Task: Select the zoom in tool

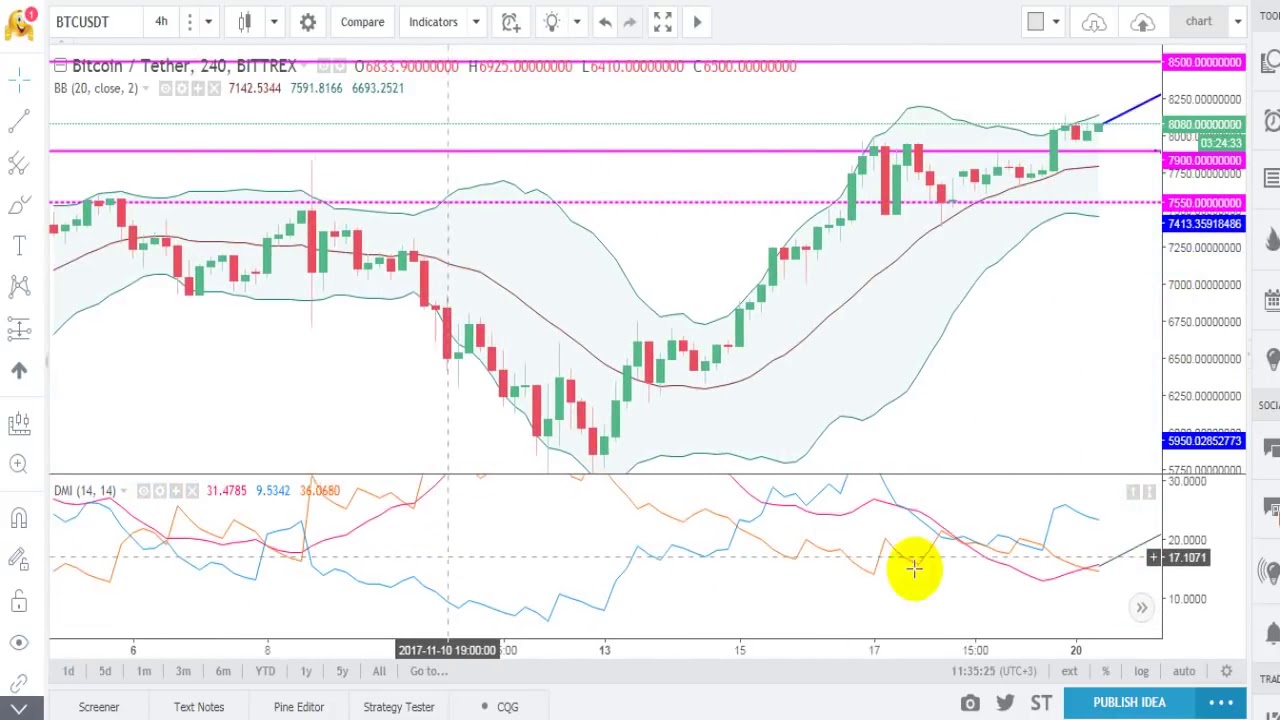Action: [19, 463]
